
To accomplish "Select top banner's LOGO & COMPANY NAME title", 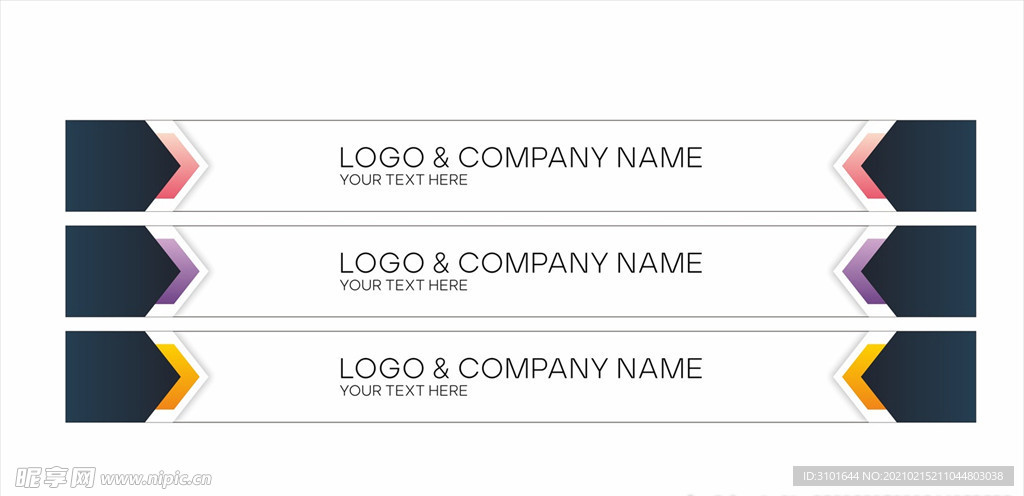I will coord(520,157).
